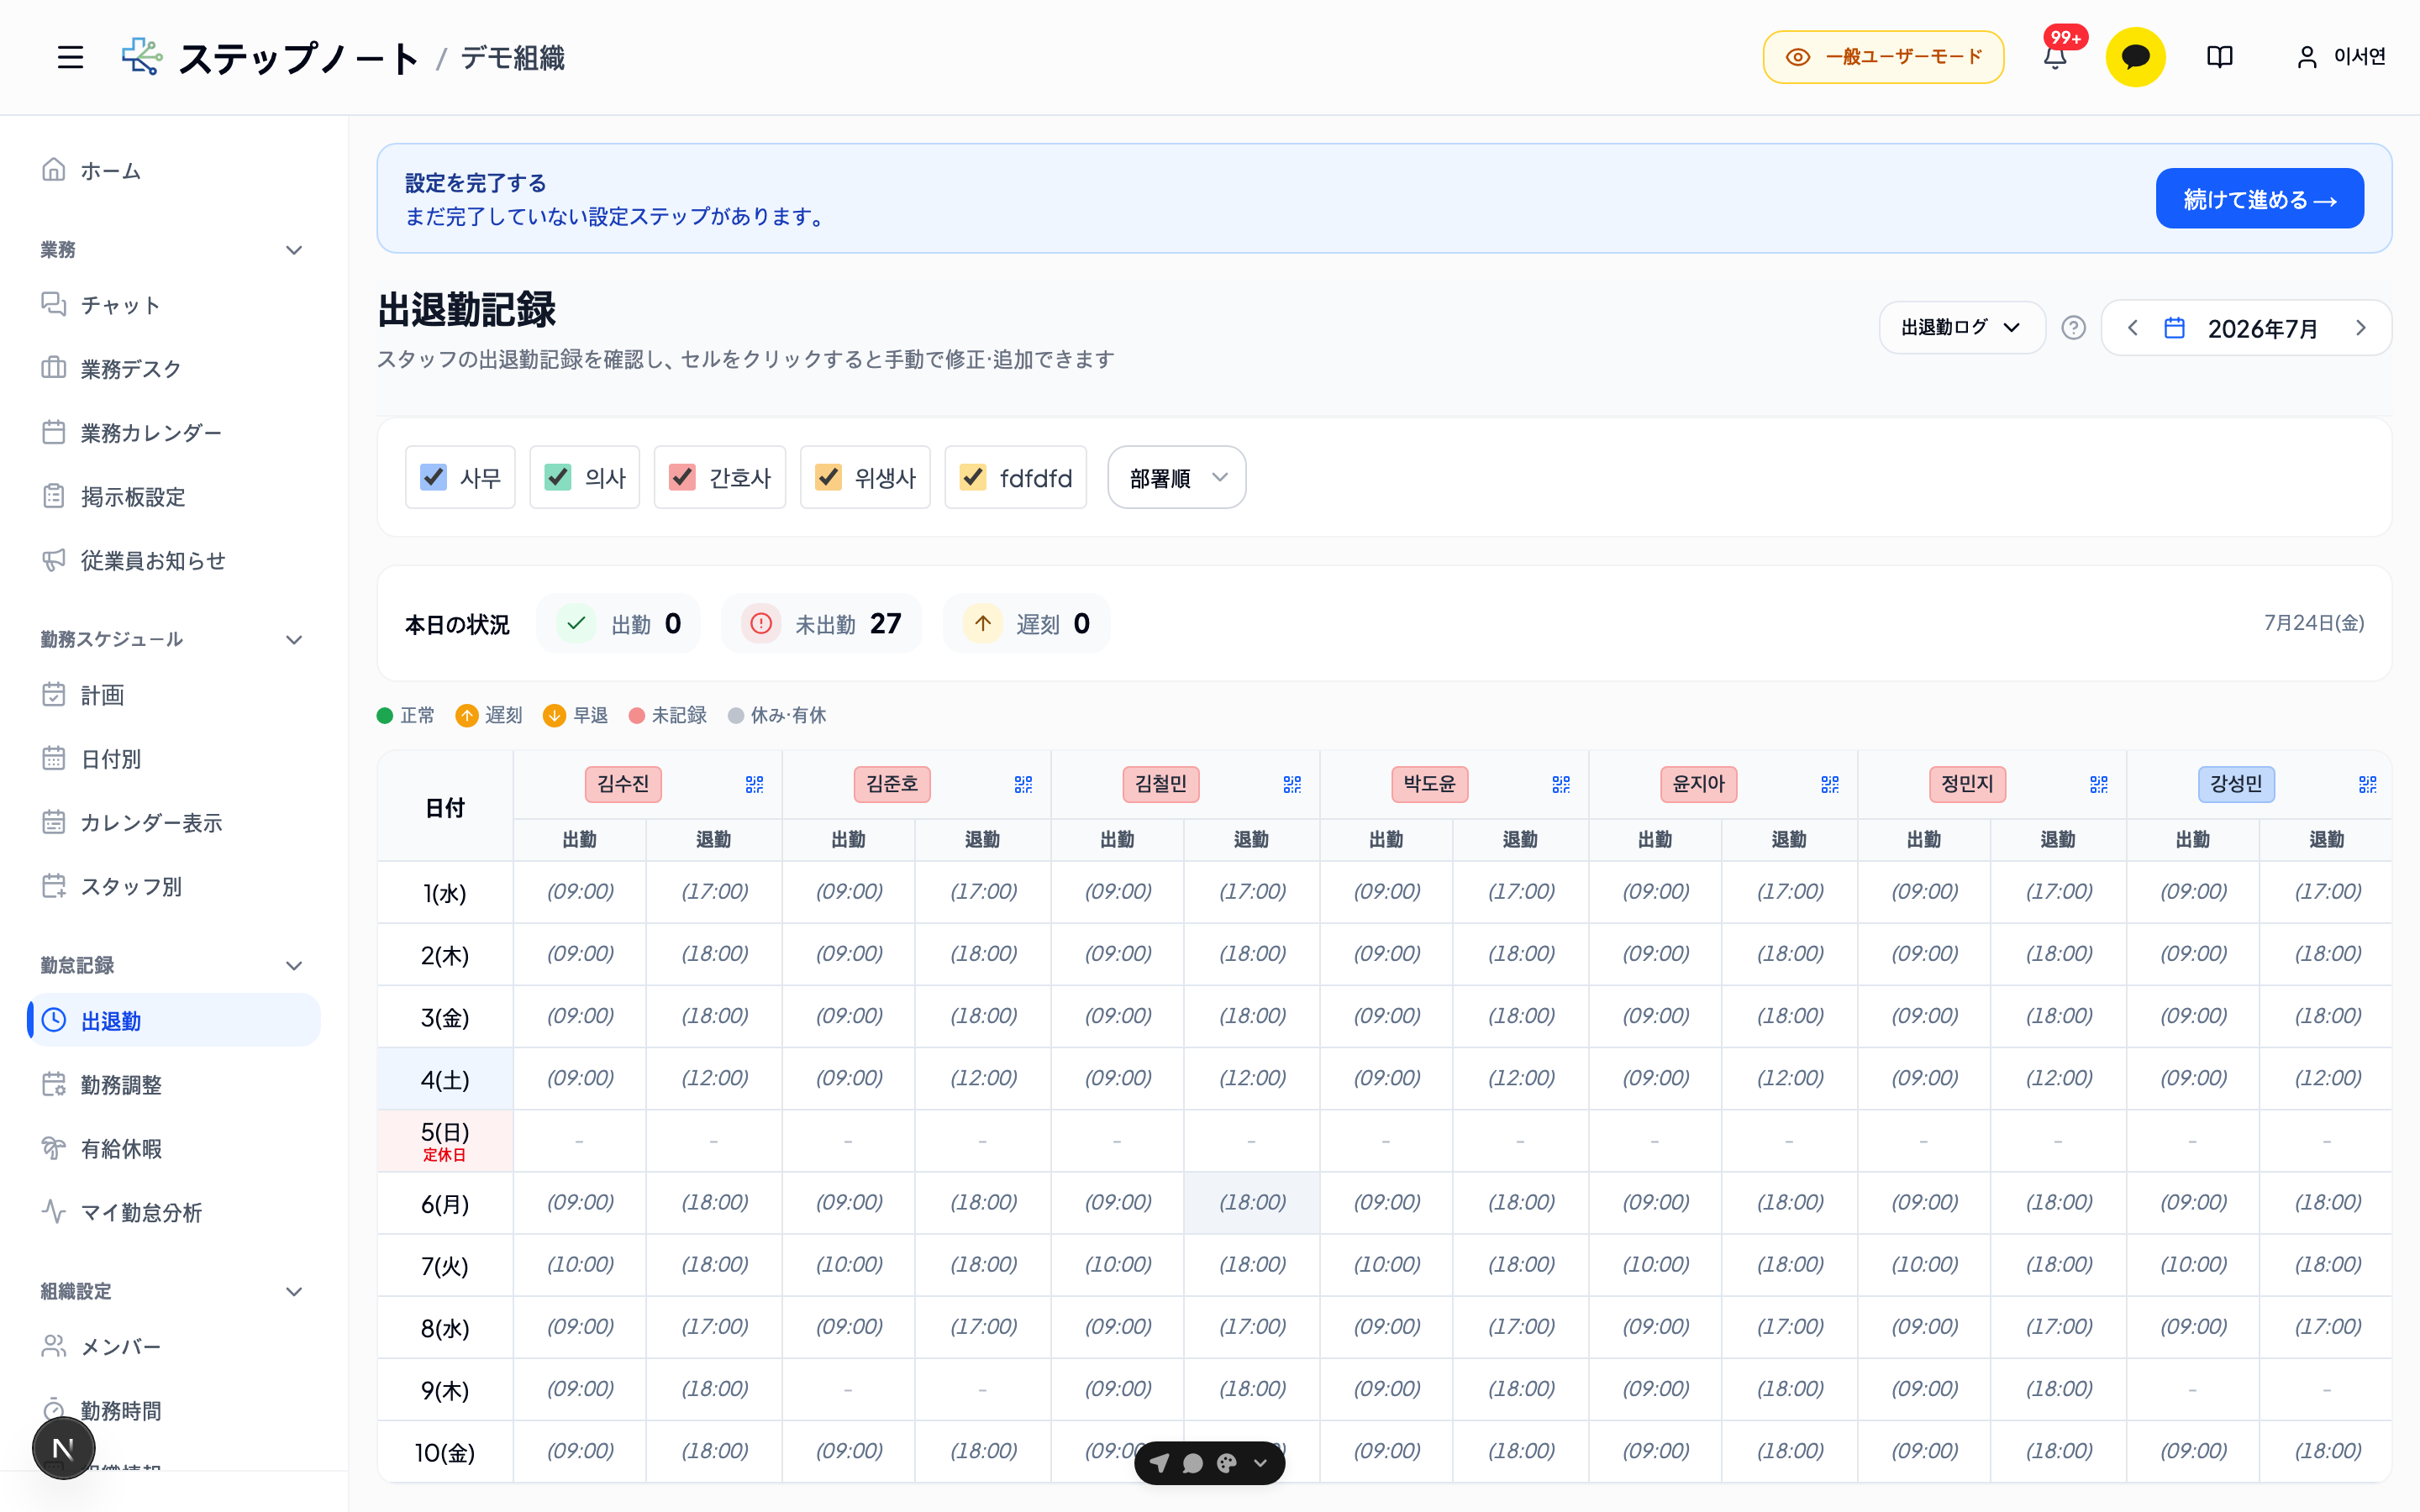Go to previous month arrow

point(2132,328)
